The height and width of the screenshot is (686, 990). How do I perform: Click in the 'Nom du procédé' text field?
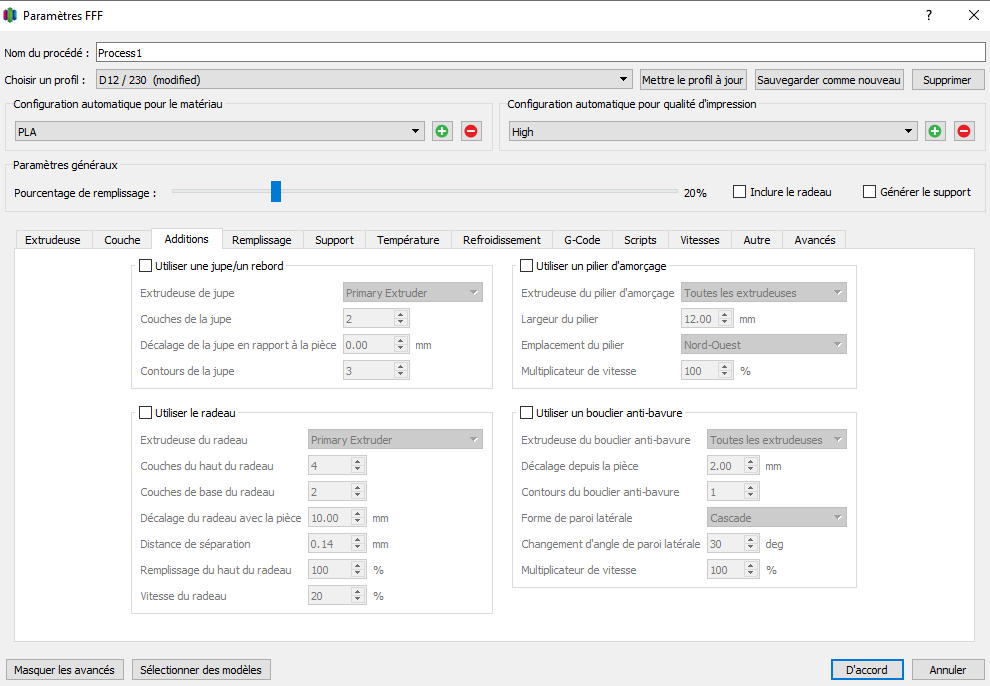[x=540, y=52]
